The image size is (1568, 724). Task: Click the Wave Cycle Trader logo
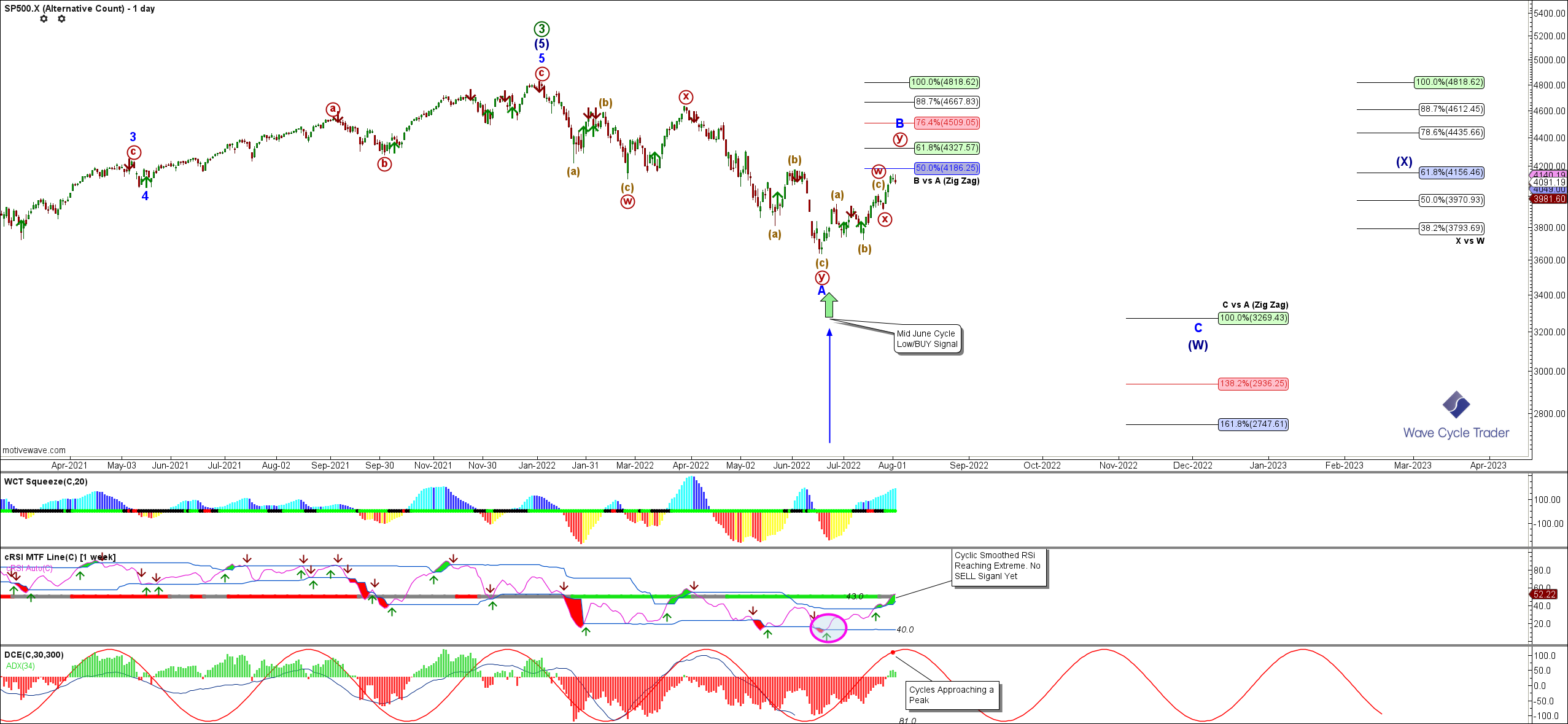(1456, 416)
